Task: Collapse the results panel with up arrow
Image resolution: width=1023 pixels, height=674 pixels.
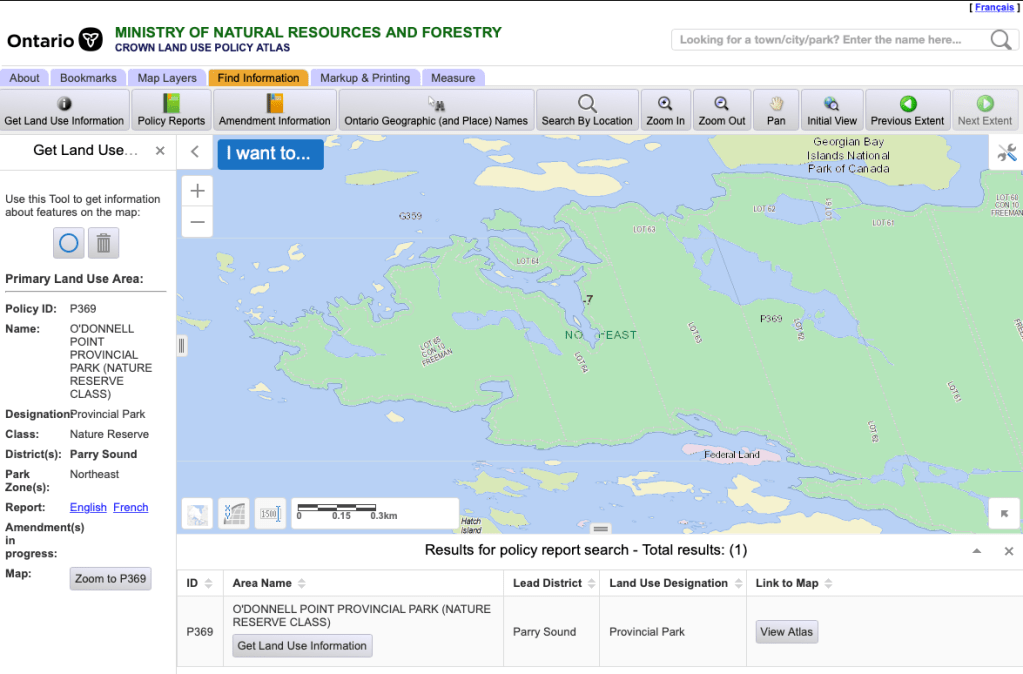Action: (976, 551)
